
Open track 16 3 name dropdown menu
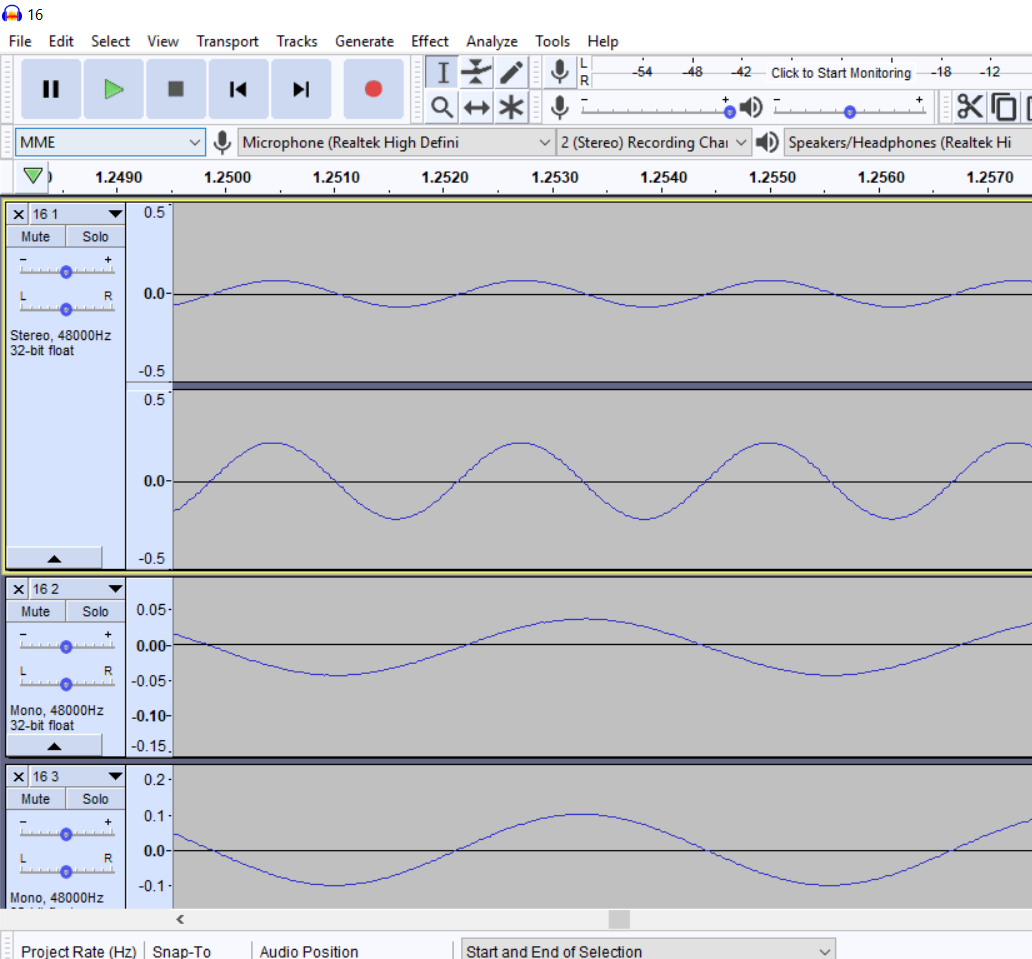[77, 777]
